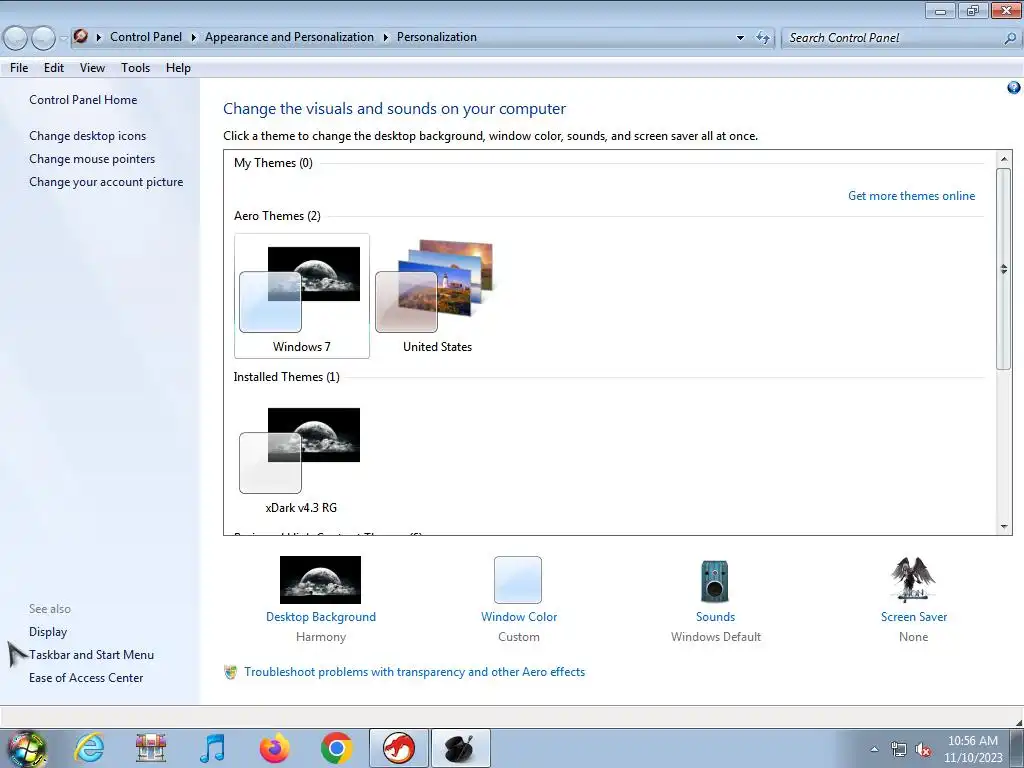Click the Appearance and Personalization breadcrumb
1024x768 pixels.
(289, 37)
